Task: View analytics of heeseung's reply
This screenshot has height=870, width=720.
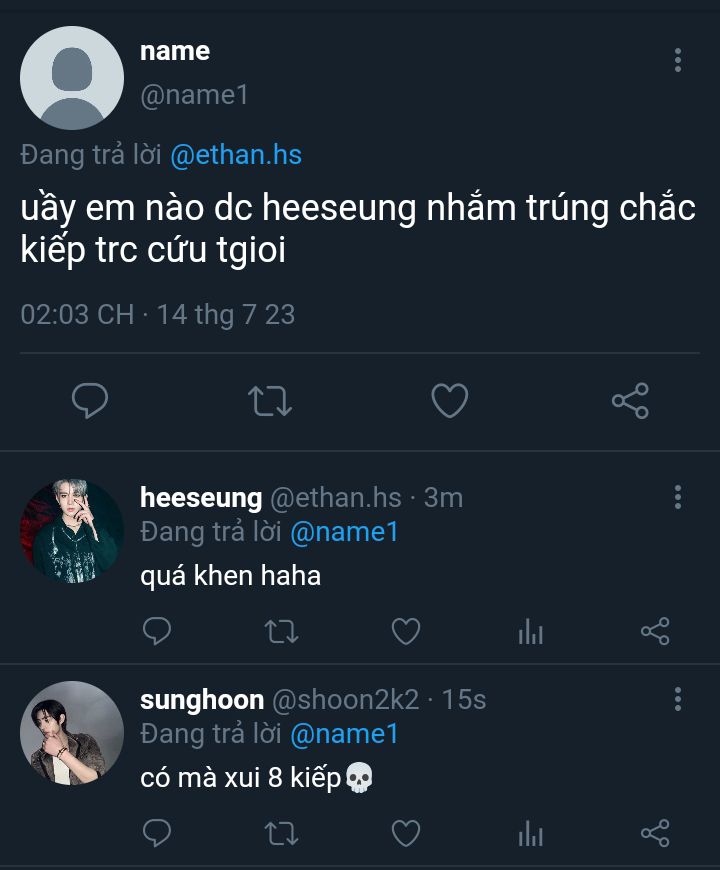Action: (530, 631)
